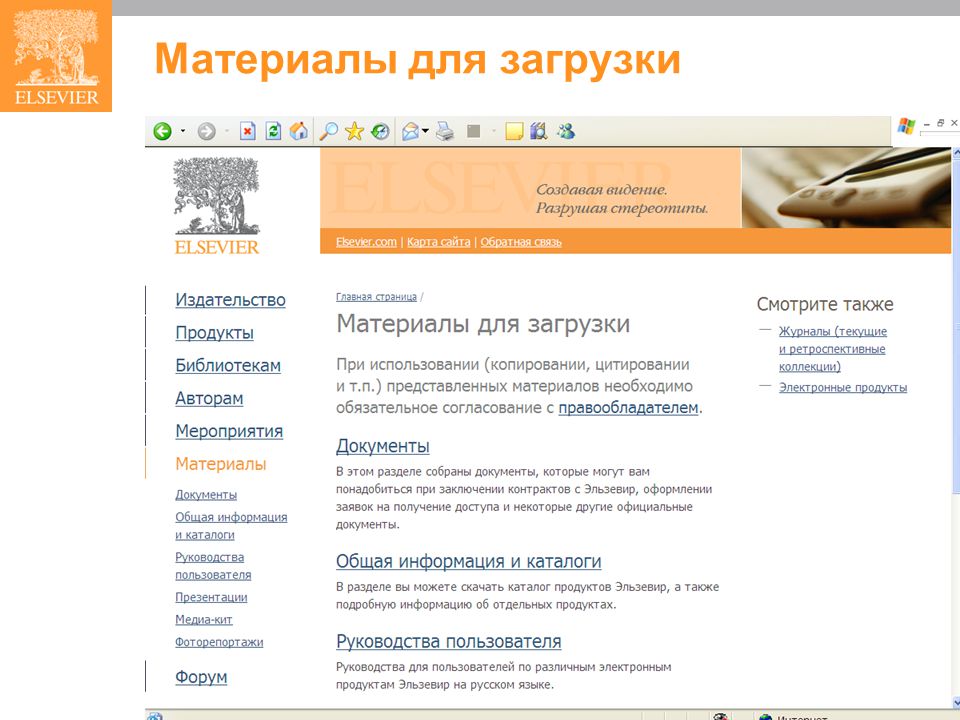The image size is (960, 720).
Task: Click the keyboard banner image
Action: [846, 187]
